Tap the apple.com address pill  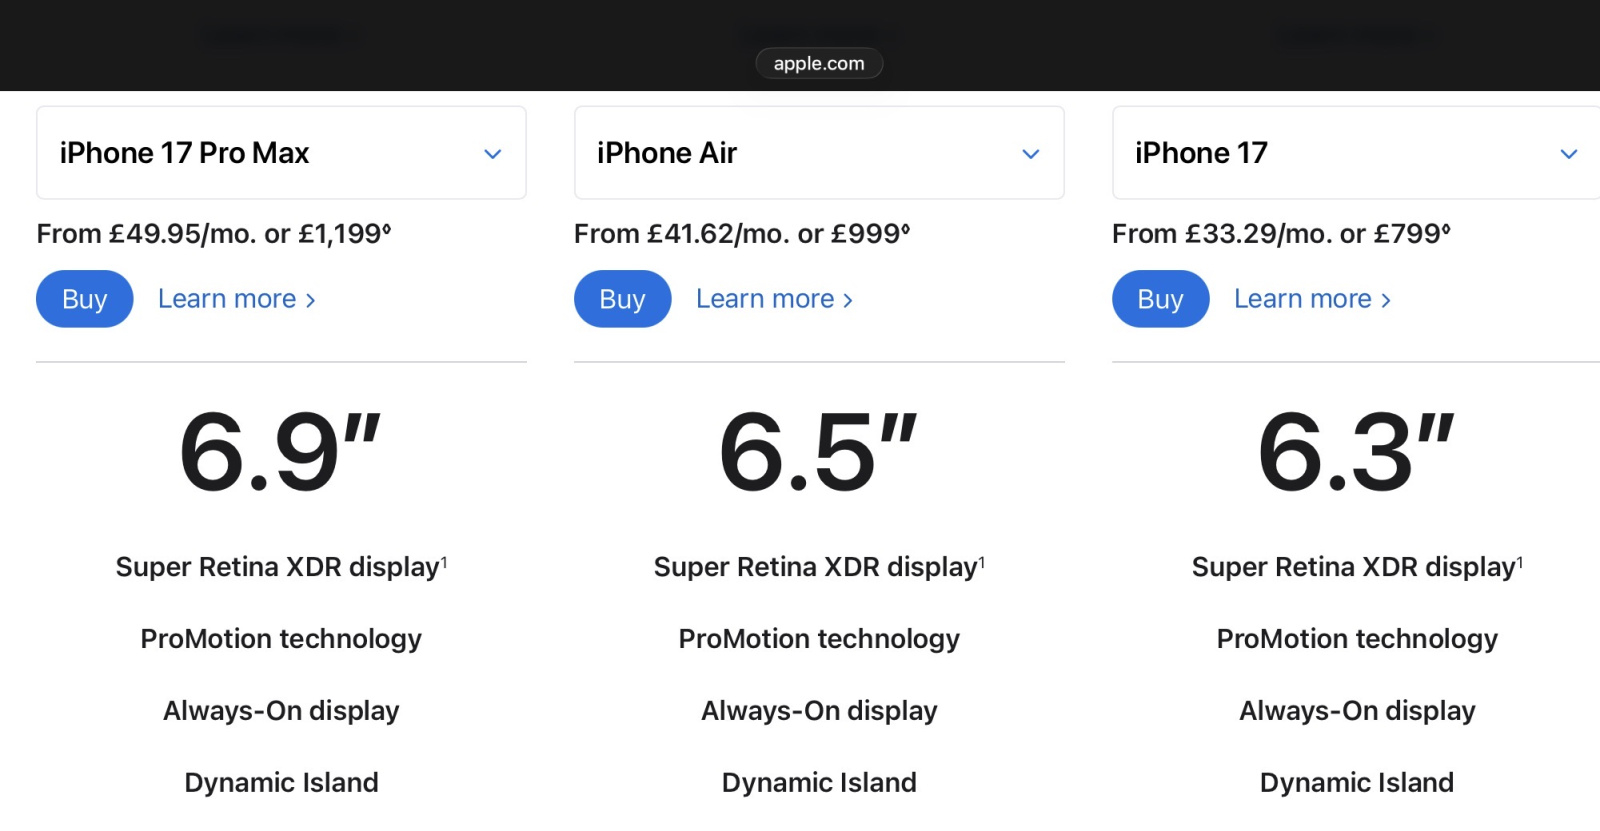coord(819,63)
